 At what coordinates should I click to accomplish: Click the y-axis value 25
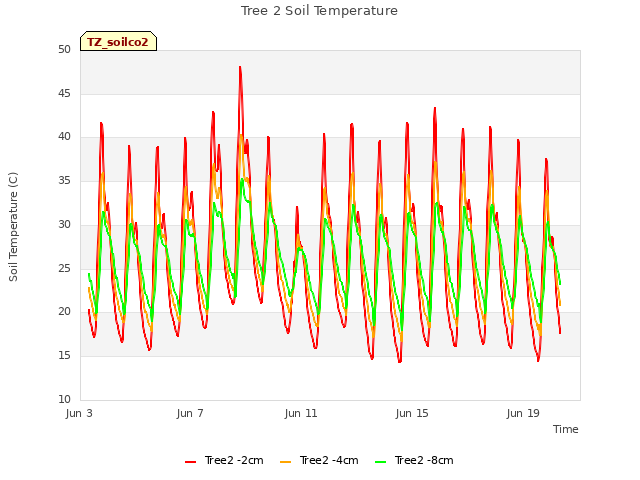coord(64,268)
